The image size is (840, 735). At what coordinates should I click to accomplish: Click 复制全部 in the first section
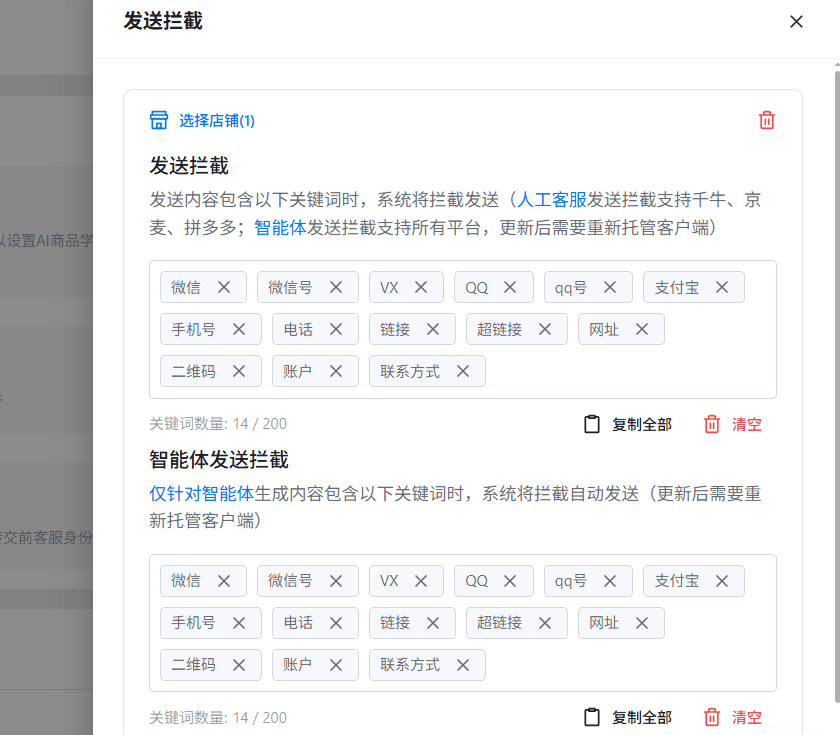click(643, 423)
